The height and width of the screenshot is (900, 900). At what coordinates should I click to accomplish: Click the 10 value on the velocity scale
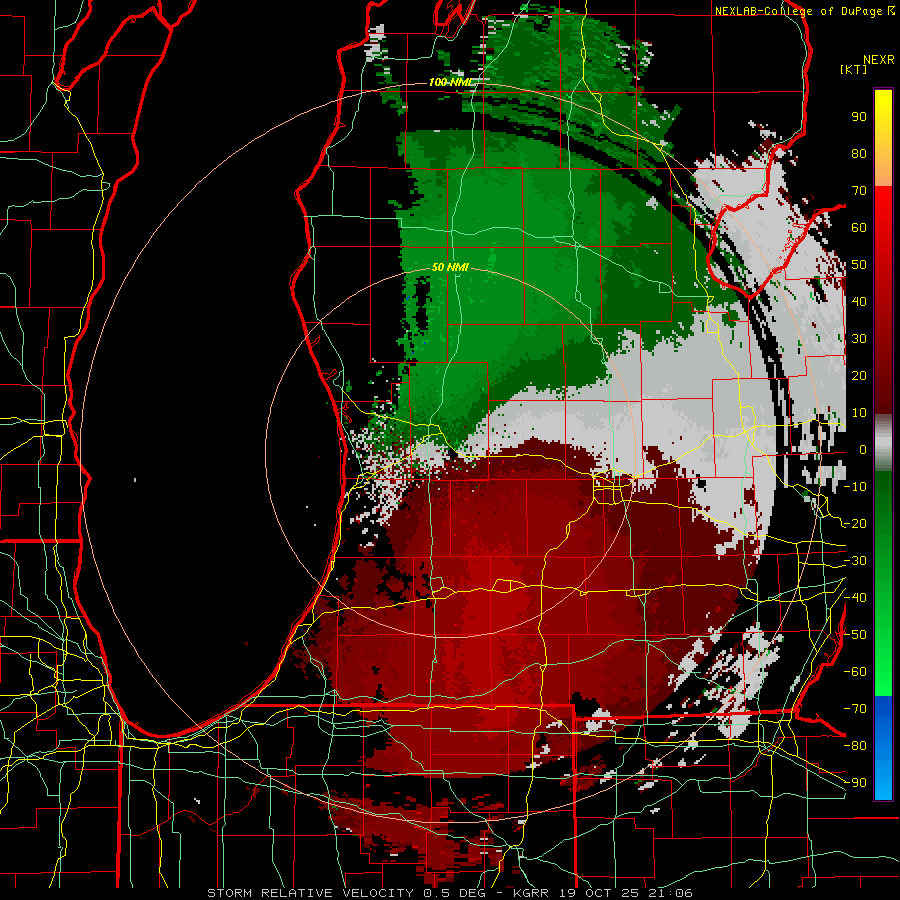[859, 413]
